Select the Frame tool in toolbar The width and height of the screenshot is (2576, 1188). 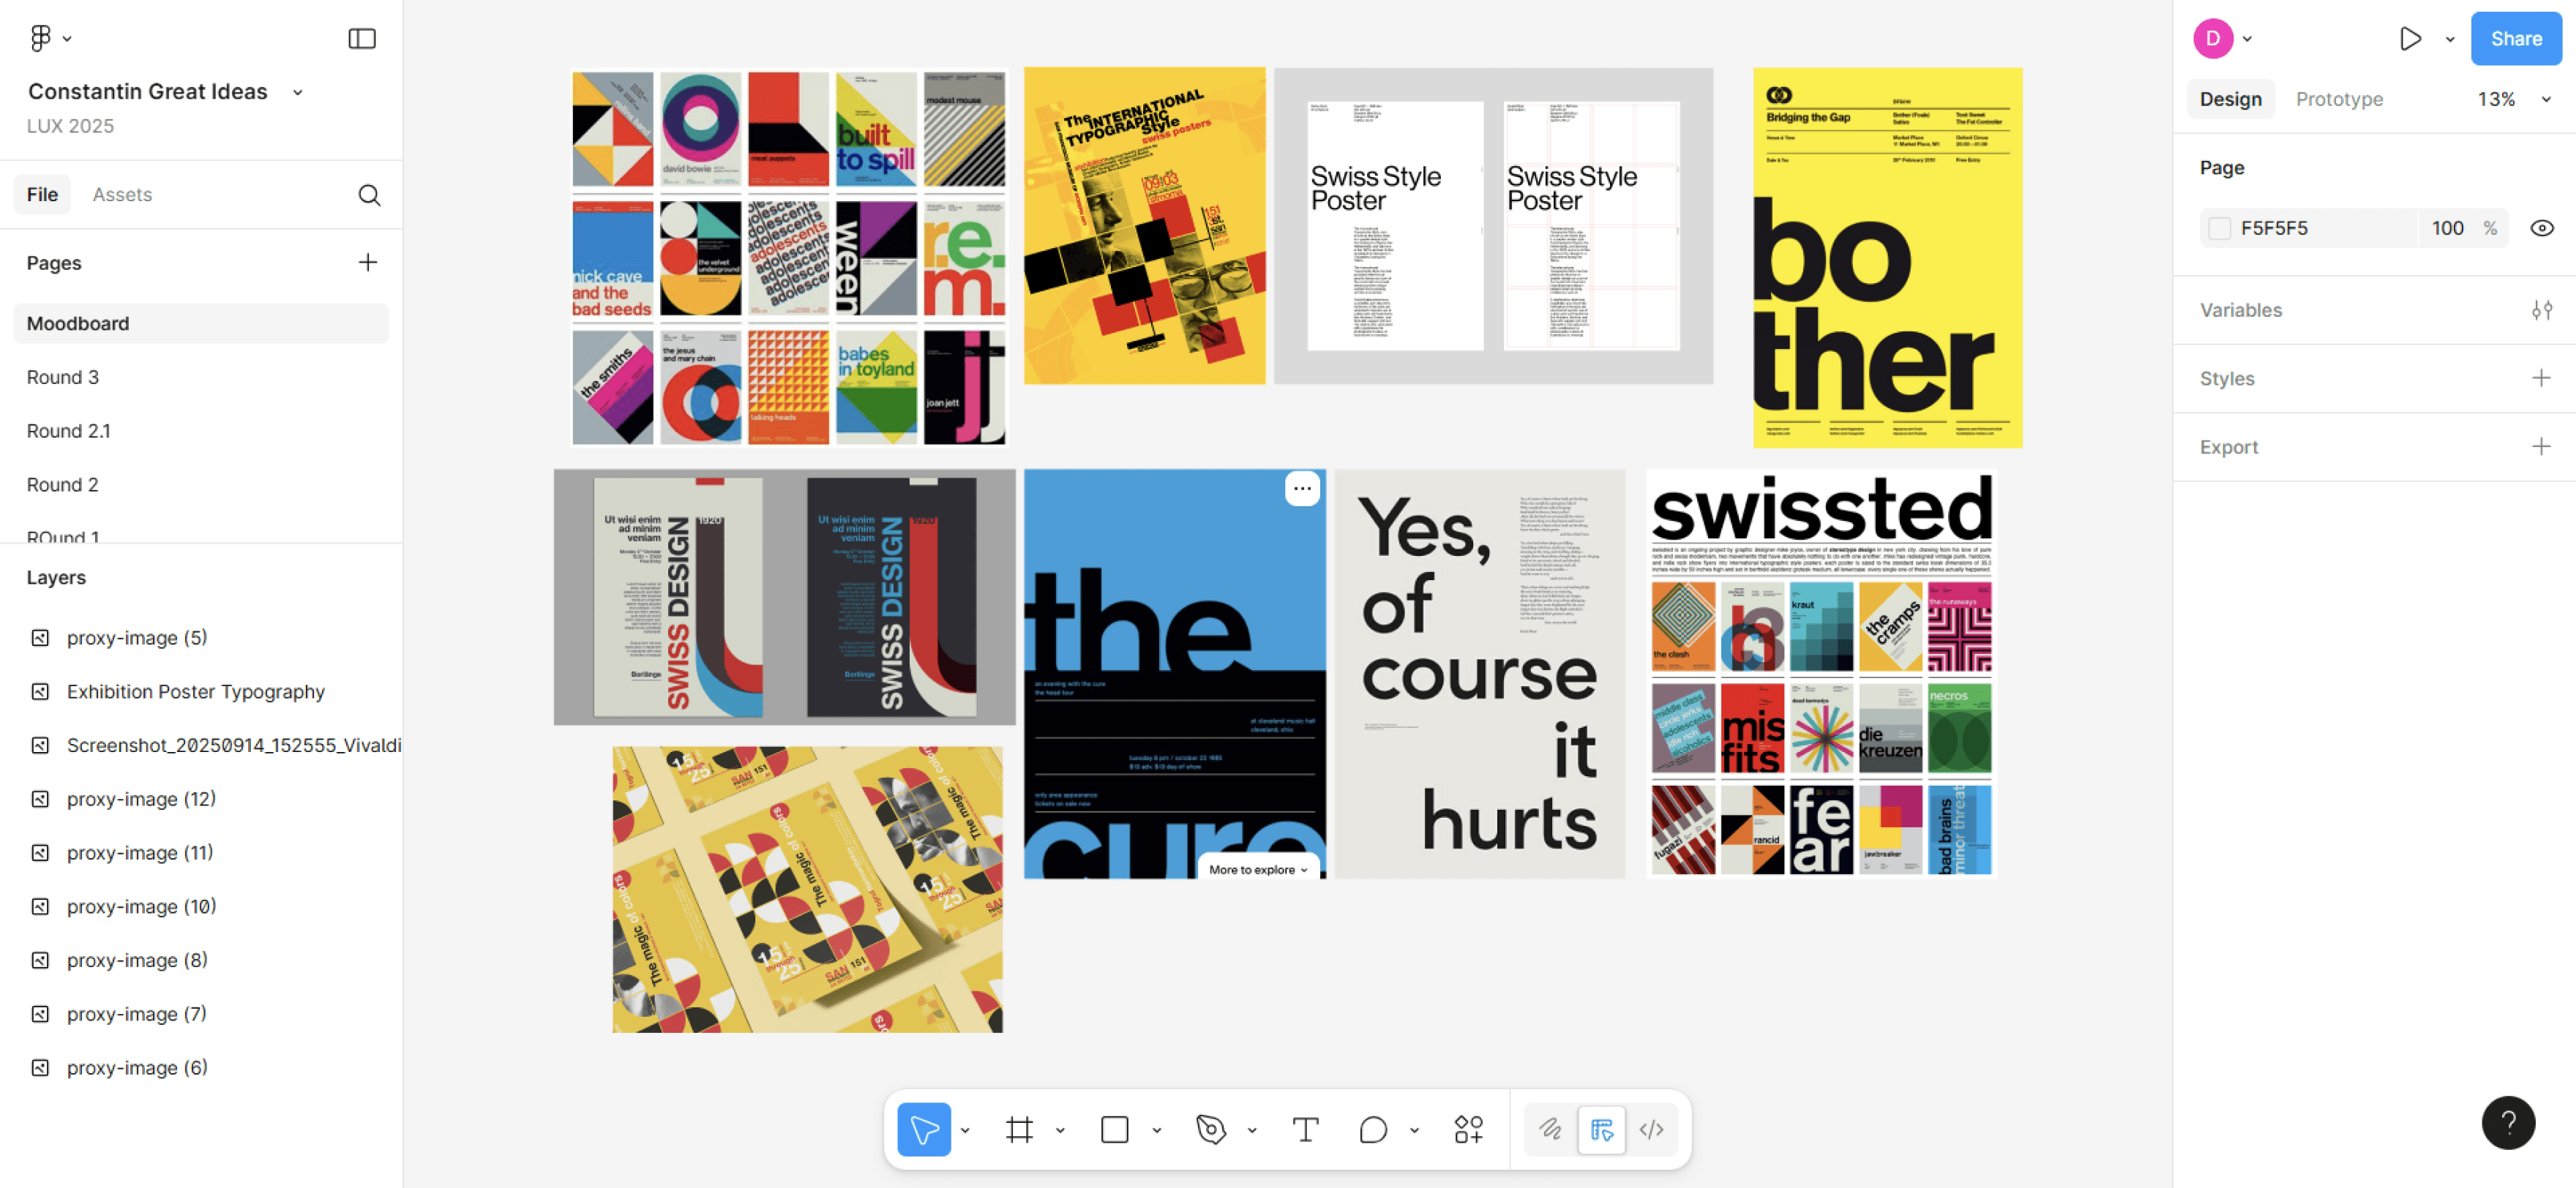(1019, 1129)
